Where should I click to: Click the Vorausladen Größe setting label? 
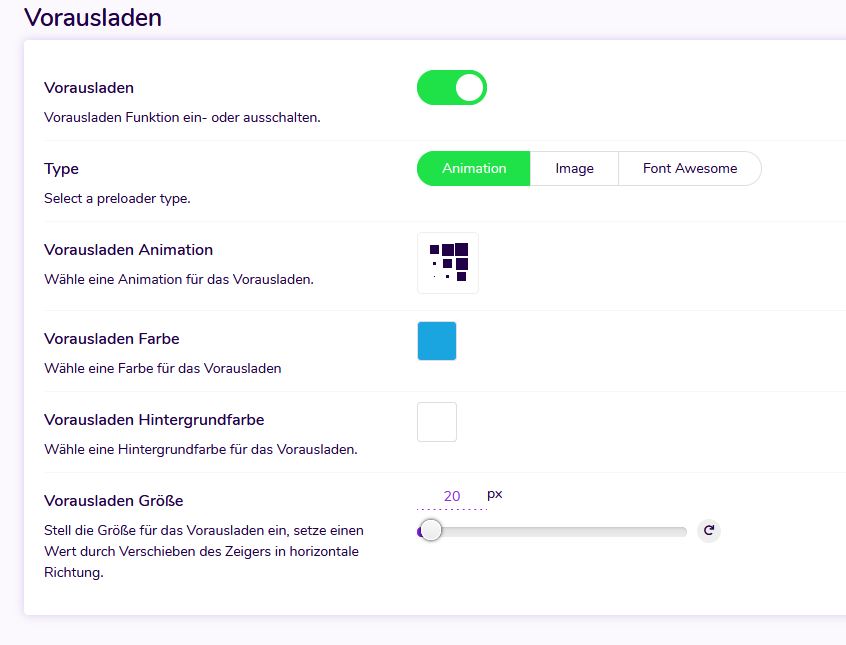[x=114, y=501]
